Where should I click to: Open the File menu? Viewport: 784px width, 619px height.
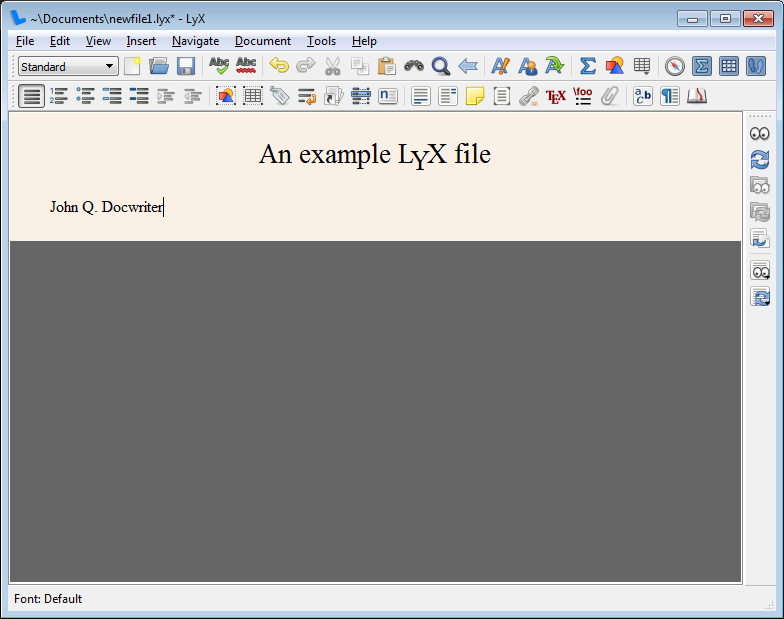click(x=25, y=41)
